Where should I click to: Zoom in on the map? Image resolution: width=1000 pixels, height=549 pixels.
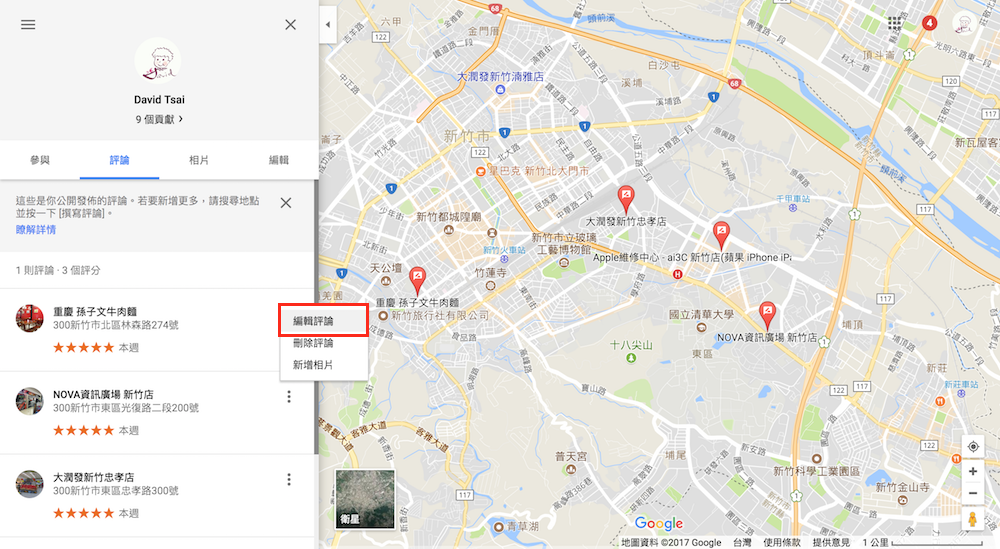coord(973,471)
